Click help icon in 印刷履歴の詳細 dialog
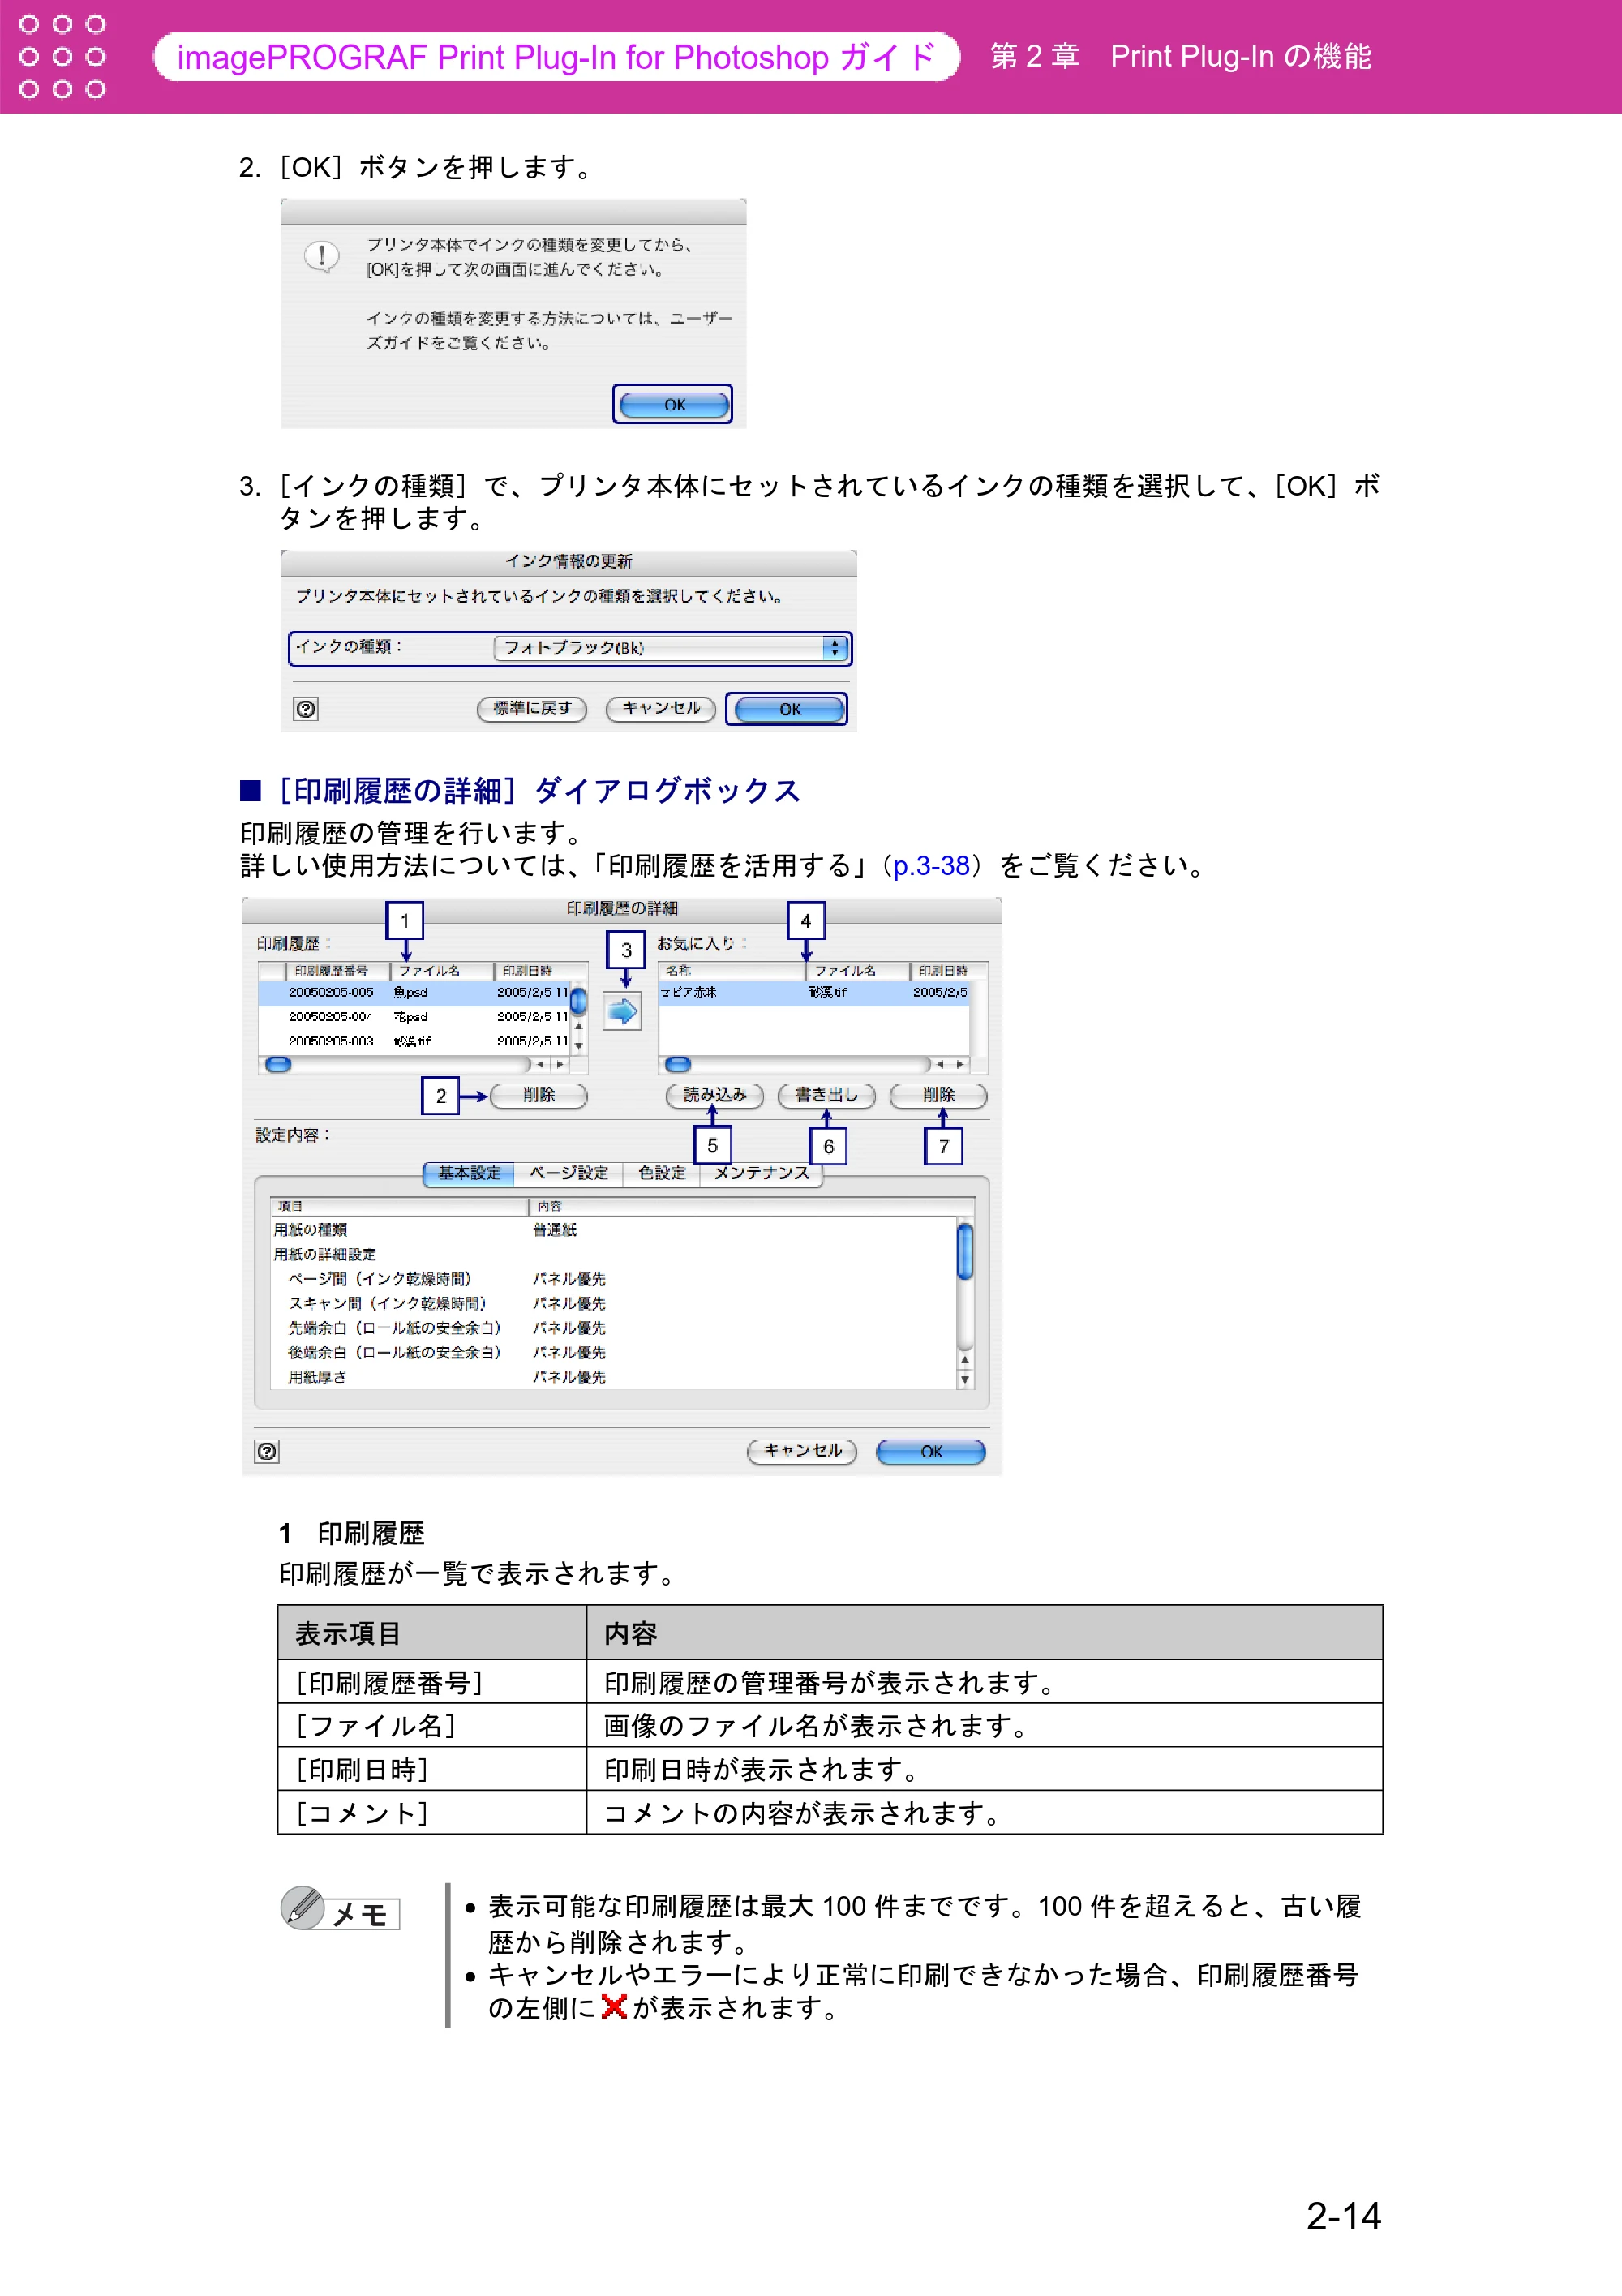Viewport: 1622px width, 2296px height. (x=267, y=1452)
